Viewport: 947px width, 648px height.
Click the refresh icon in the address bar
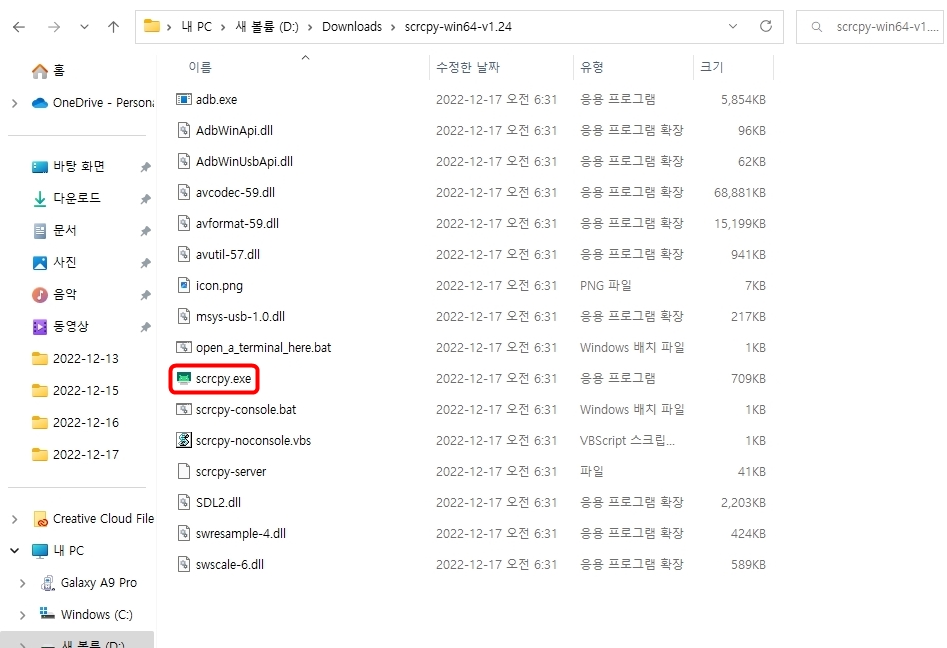767,26
